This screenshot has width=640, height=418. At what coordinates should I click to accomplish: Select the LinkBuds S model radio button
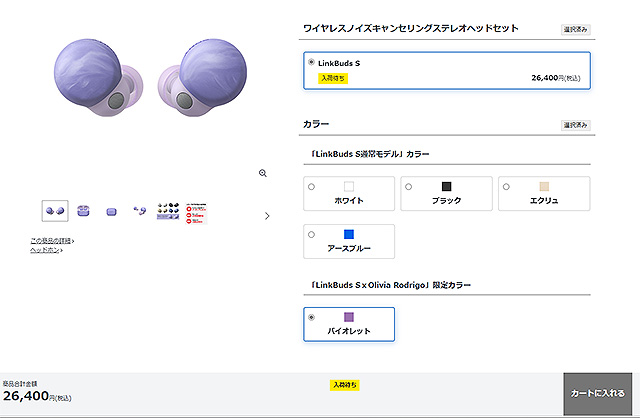point(311,62)
